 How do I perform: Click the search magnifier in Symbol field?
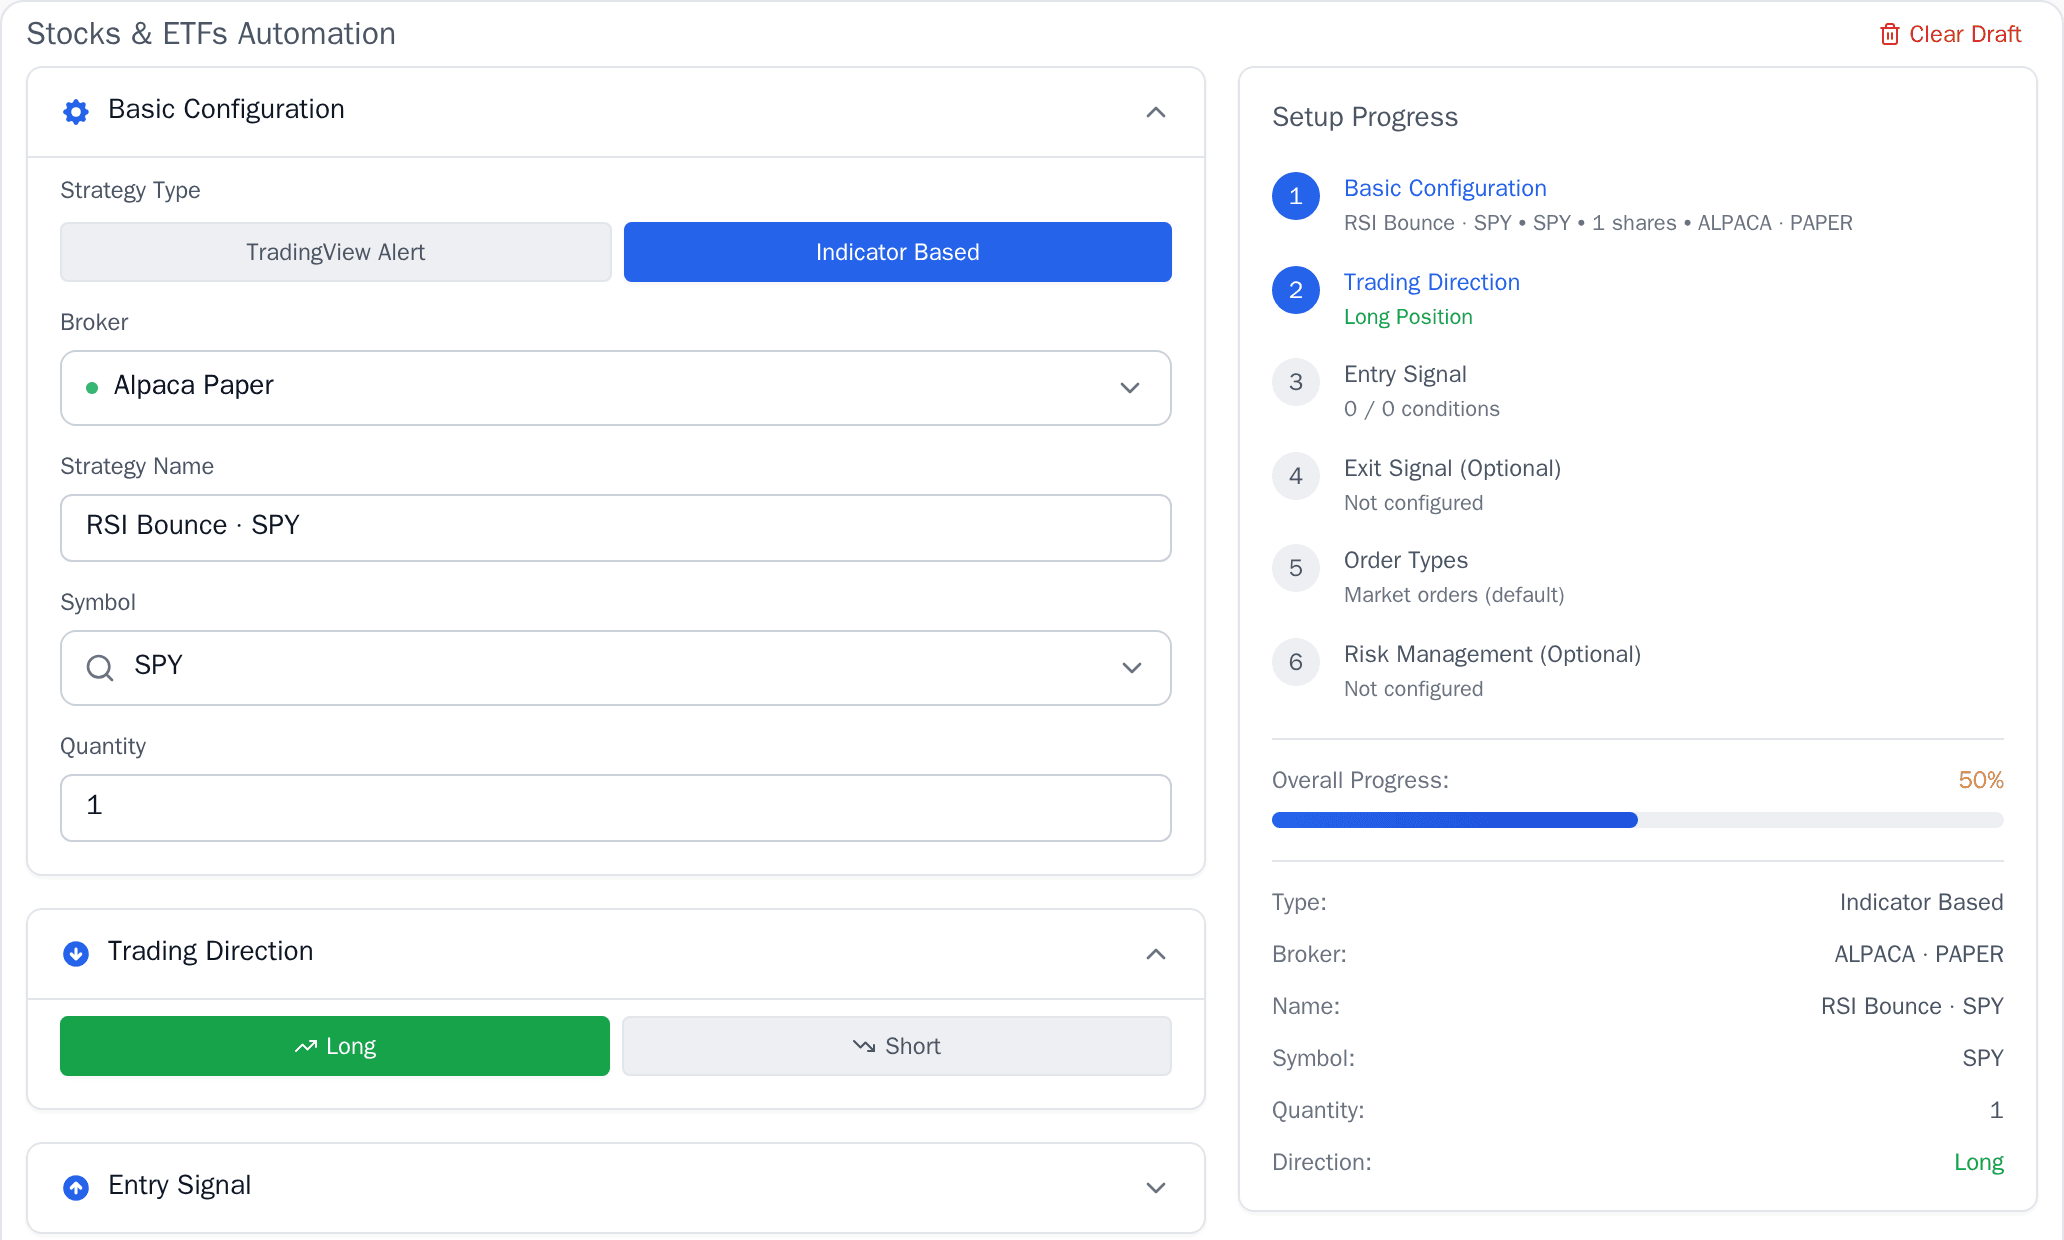[x=100, y=667]
